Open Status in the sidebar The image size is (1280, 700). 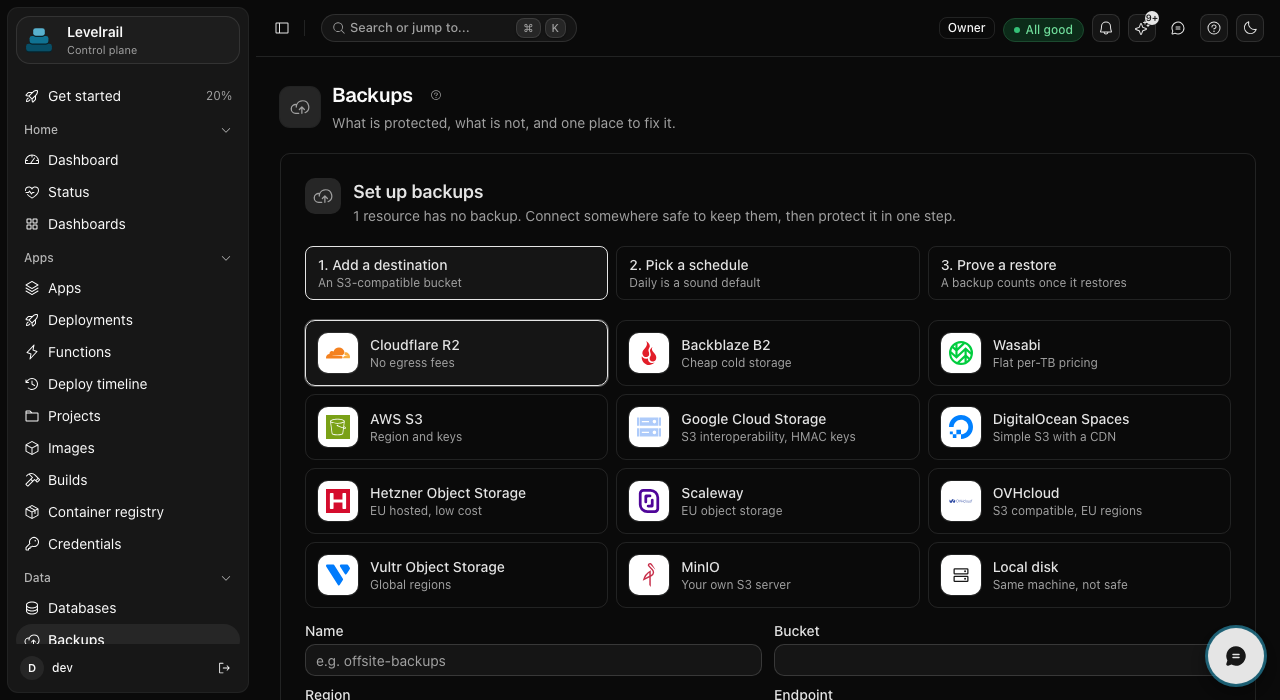tap(128, 192)
